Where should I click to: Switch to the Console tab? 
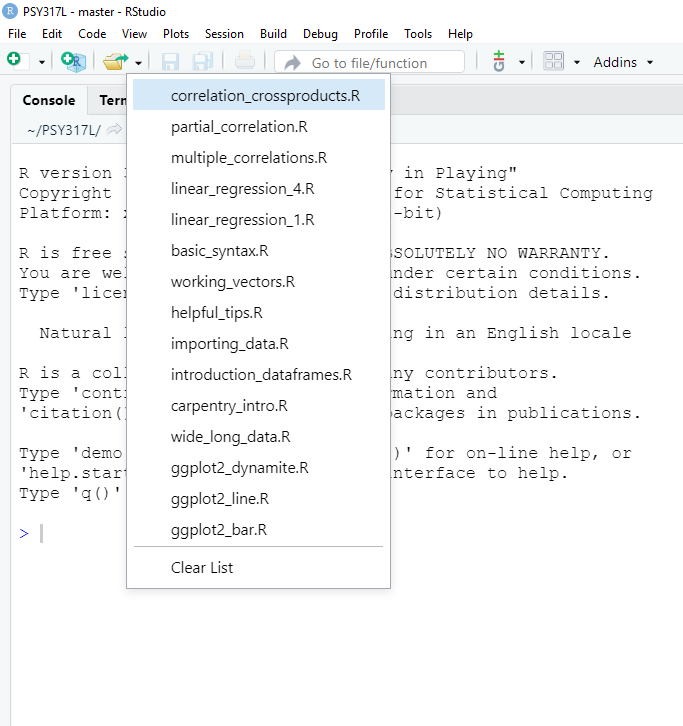(x=49, y=100)
